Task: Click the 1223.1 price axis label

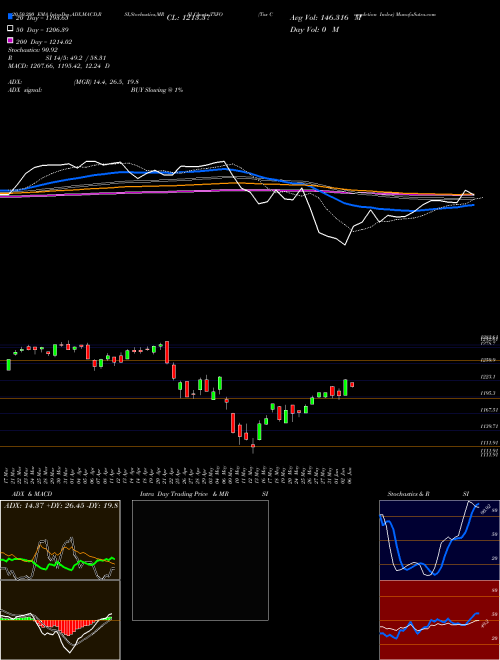Action: [x=489, y=377]
